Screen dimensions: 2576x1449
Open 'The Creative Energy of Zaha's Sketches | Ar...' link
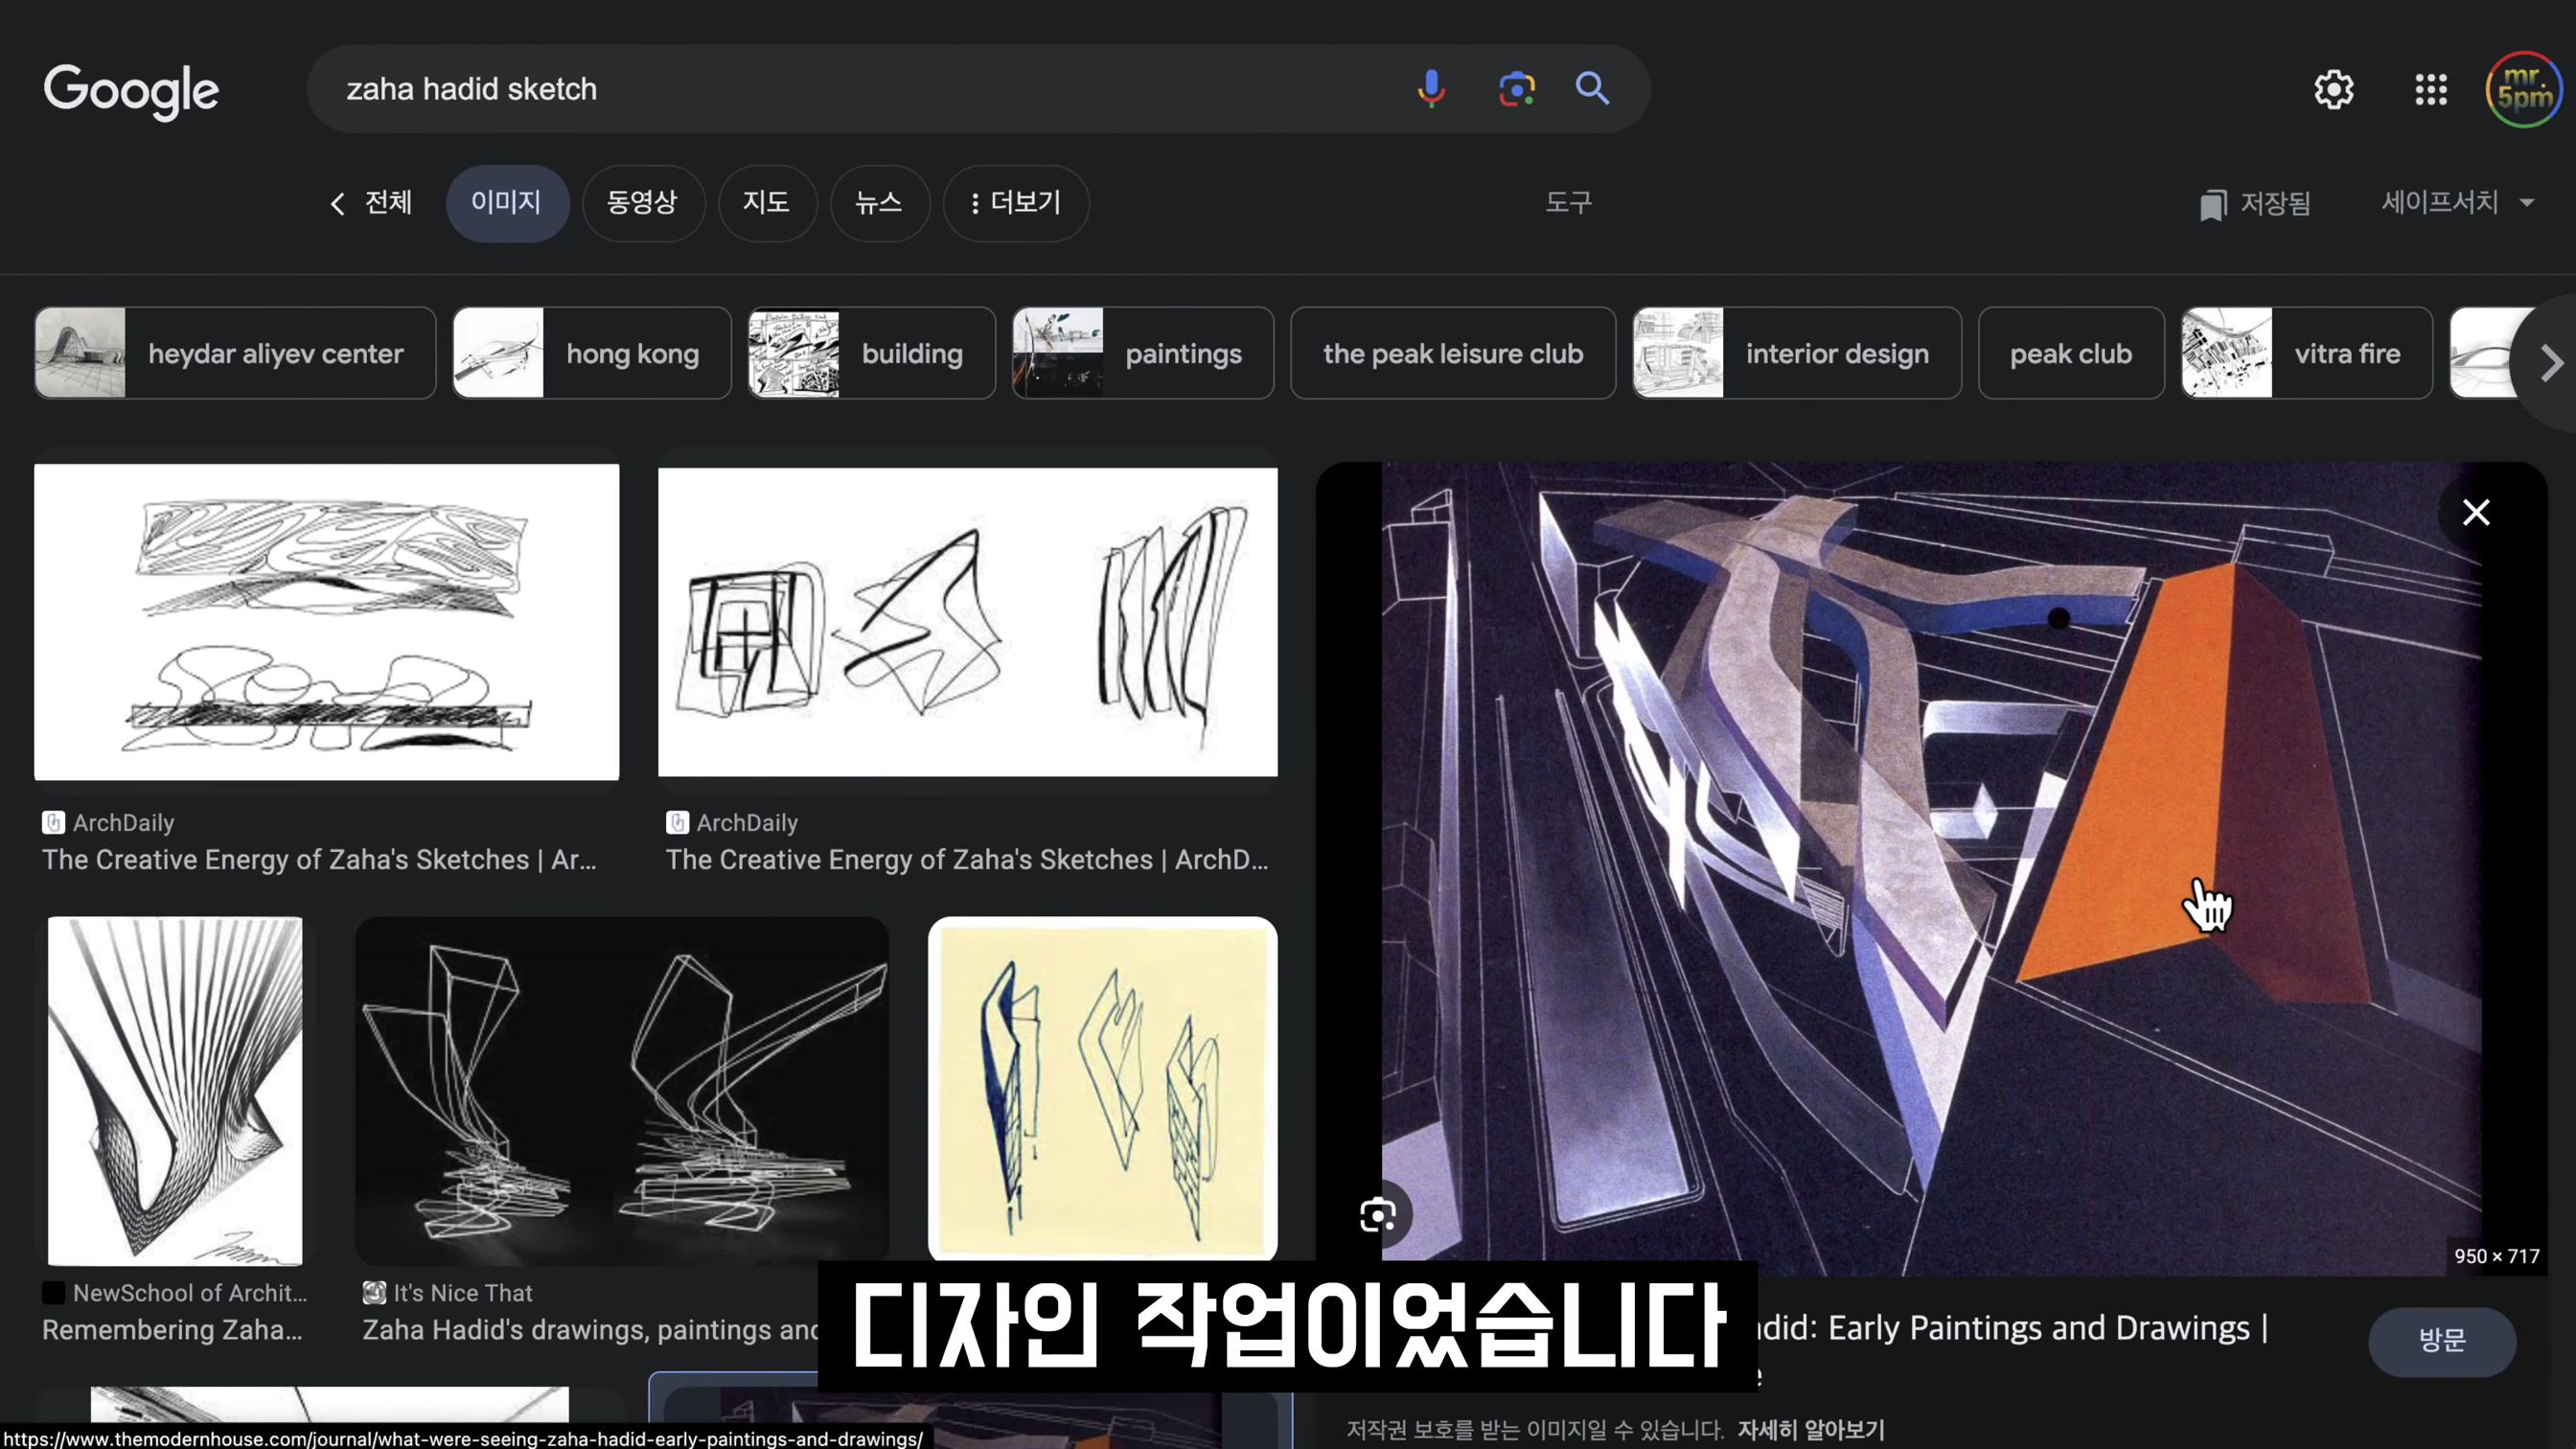pos(319,859)
